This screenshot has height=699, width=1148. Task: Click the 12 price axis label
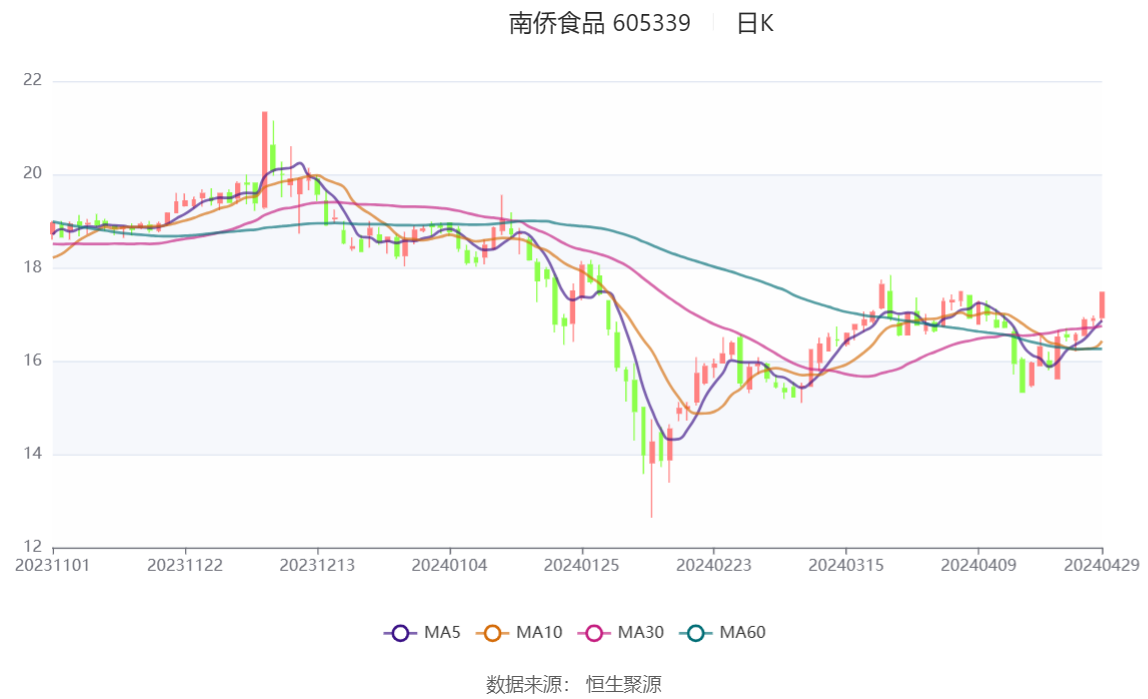coord(32,547)
